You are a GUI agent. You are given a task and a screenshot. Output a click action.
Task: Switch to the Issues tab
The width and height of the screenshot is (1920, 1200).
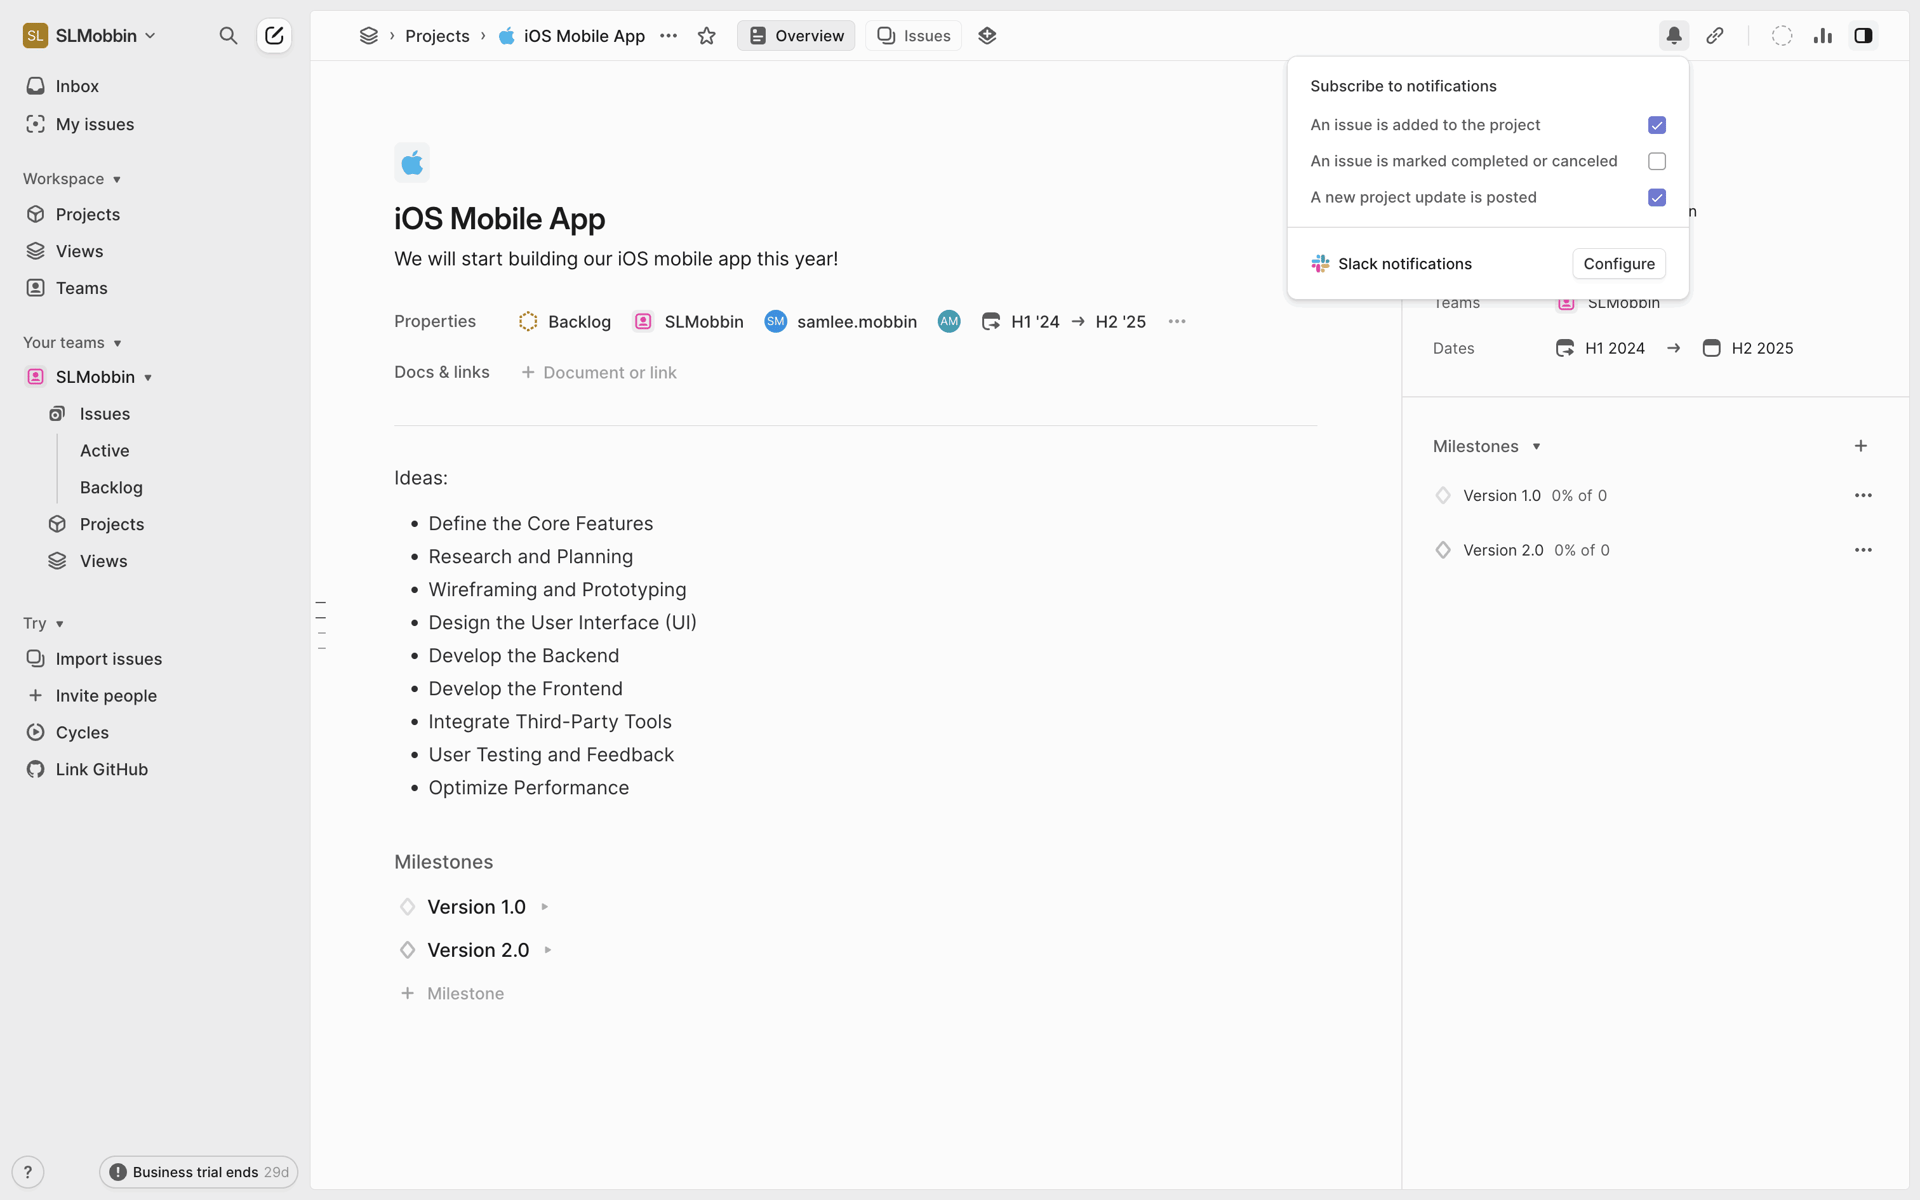[x=913, y=36]
